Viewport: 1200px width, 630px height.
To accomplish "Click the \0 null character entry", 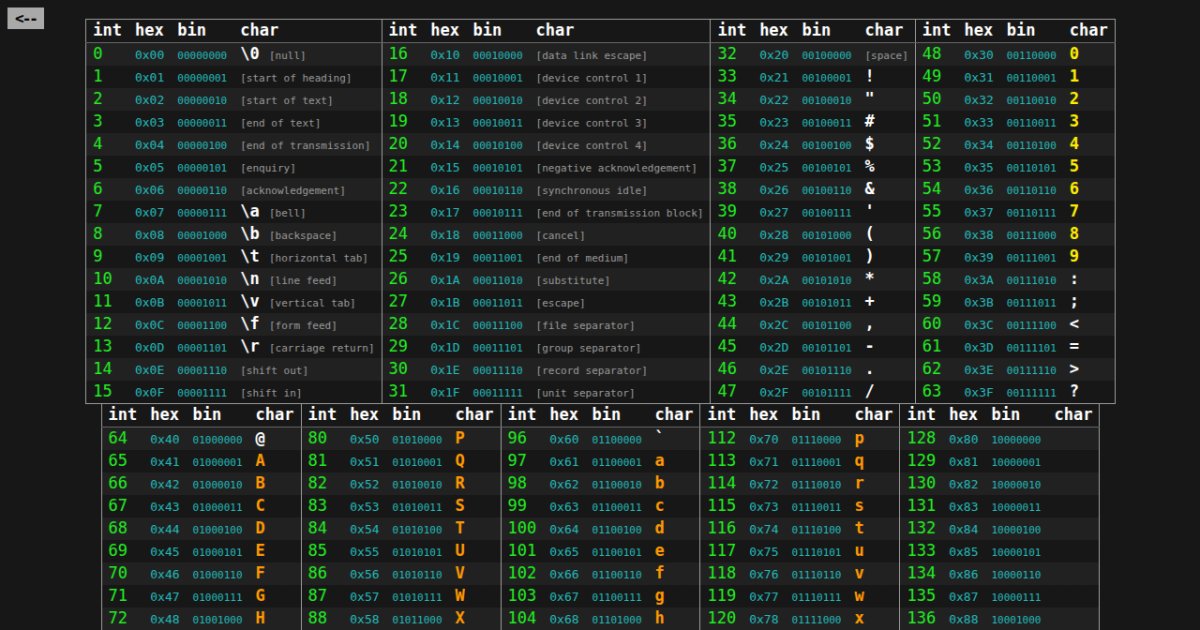I will pos(250,54).
